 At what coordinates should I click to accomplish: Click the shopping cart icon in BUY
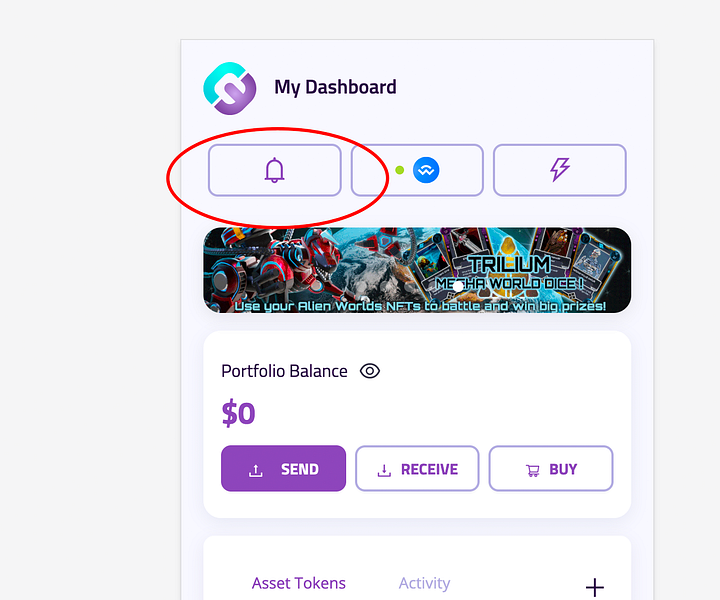pyautogui.click(x=533, y=471)
